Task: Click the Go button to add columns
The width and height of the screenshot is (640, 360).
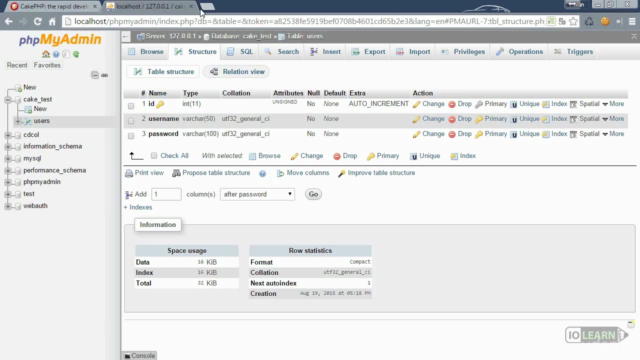Action: (313, 194)
